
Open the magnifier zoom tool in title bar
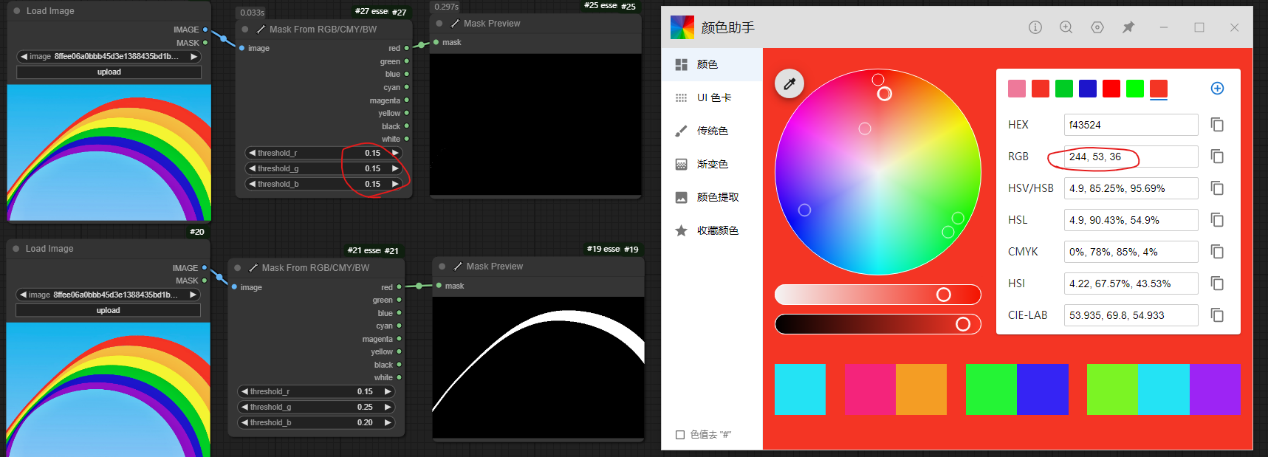tap(1066, 27)
